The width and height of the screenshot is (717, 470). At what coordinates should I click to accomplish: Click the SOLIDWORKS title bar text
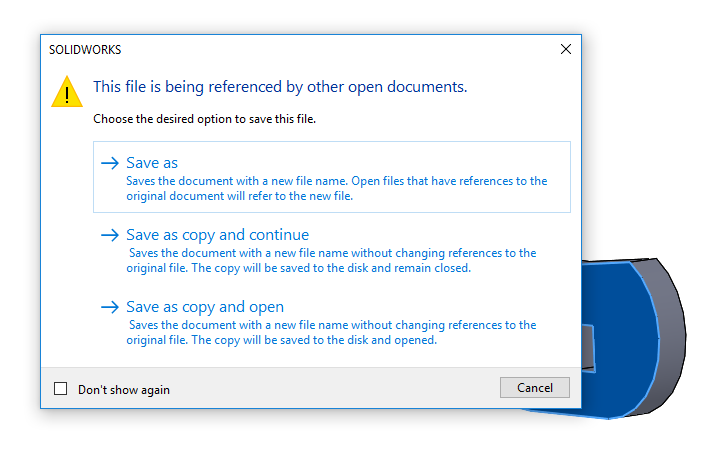tap(85, 49)
